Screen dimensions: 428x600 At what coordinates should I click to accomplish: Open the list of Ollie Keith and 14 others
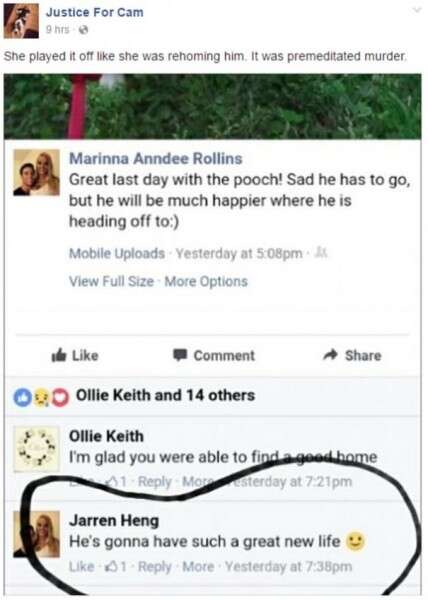coord(165,395)
